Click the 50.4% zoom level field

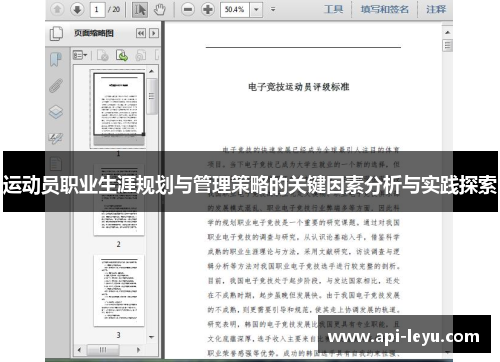[235, 9]
